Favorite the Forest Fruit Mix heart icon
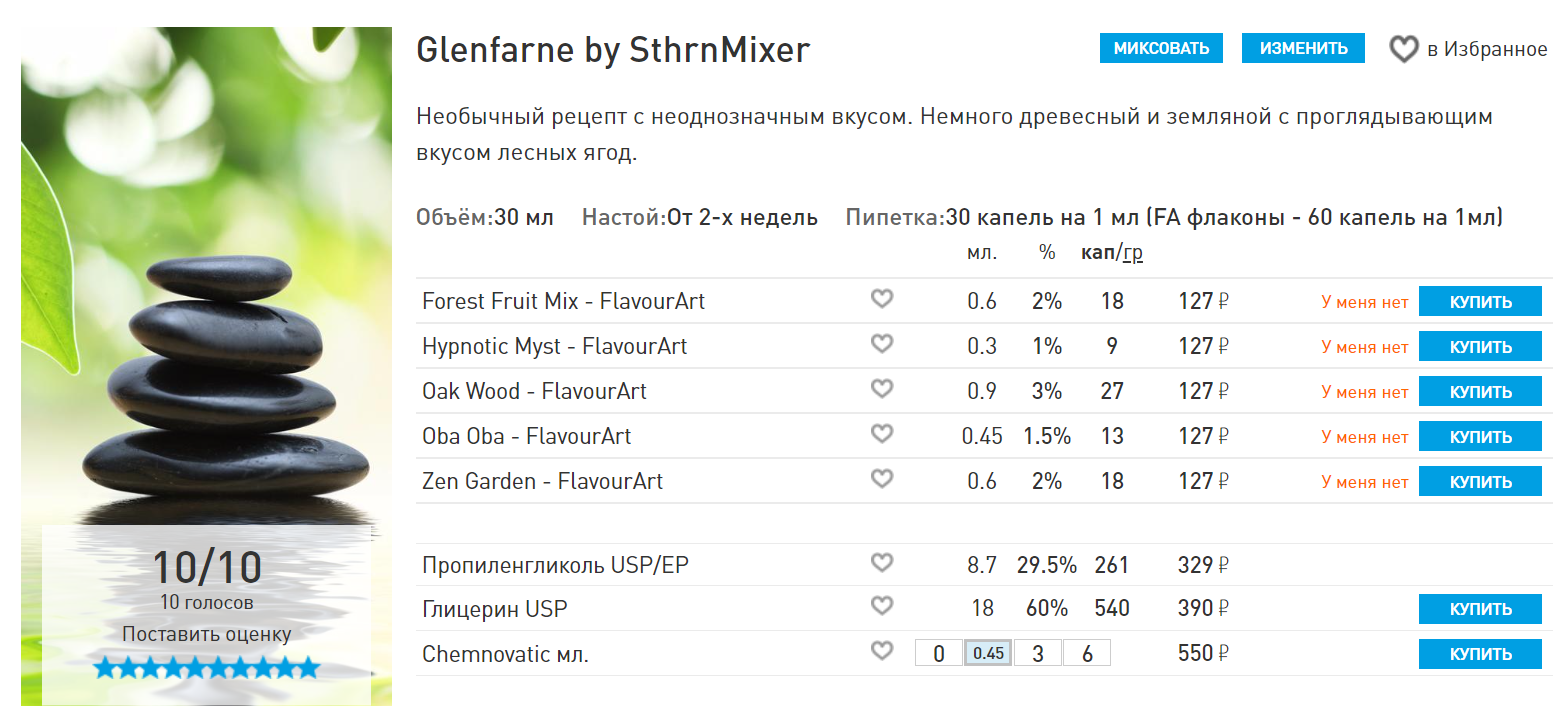This screenshot has width=1568, height=706. coord(881,299)
